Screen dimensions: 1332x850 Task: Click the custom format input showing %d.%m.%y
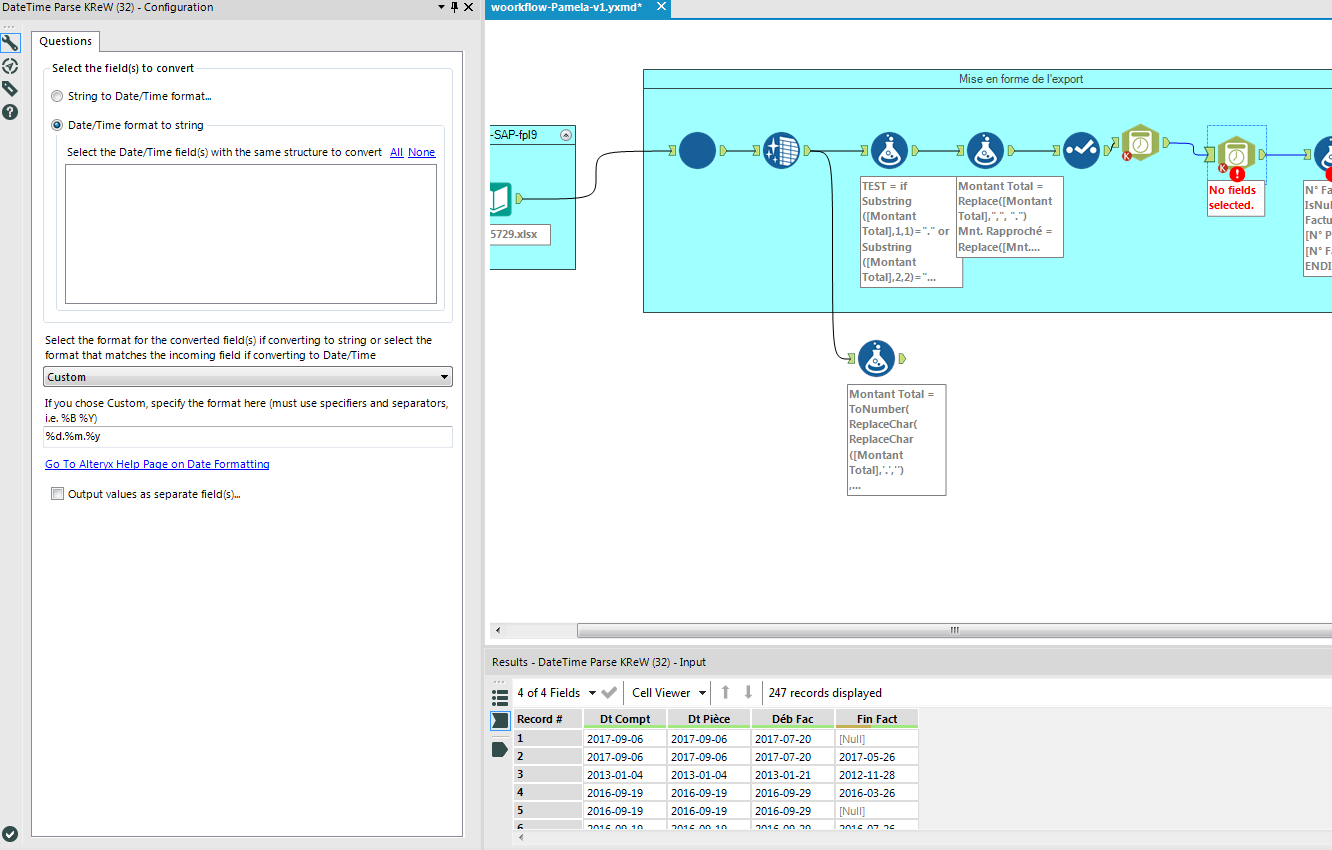[x=247, y=436]
